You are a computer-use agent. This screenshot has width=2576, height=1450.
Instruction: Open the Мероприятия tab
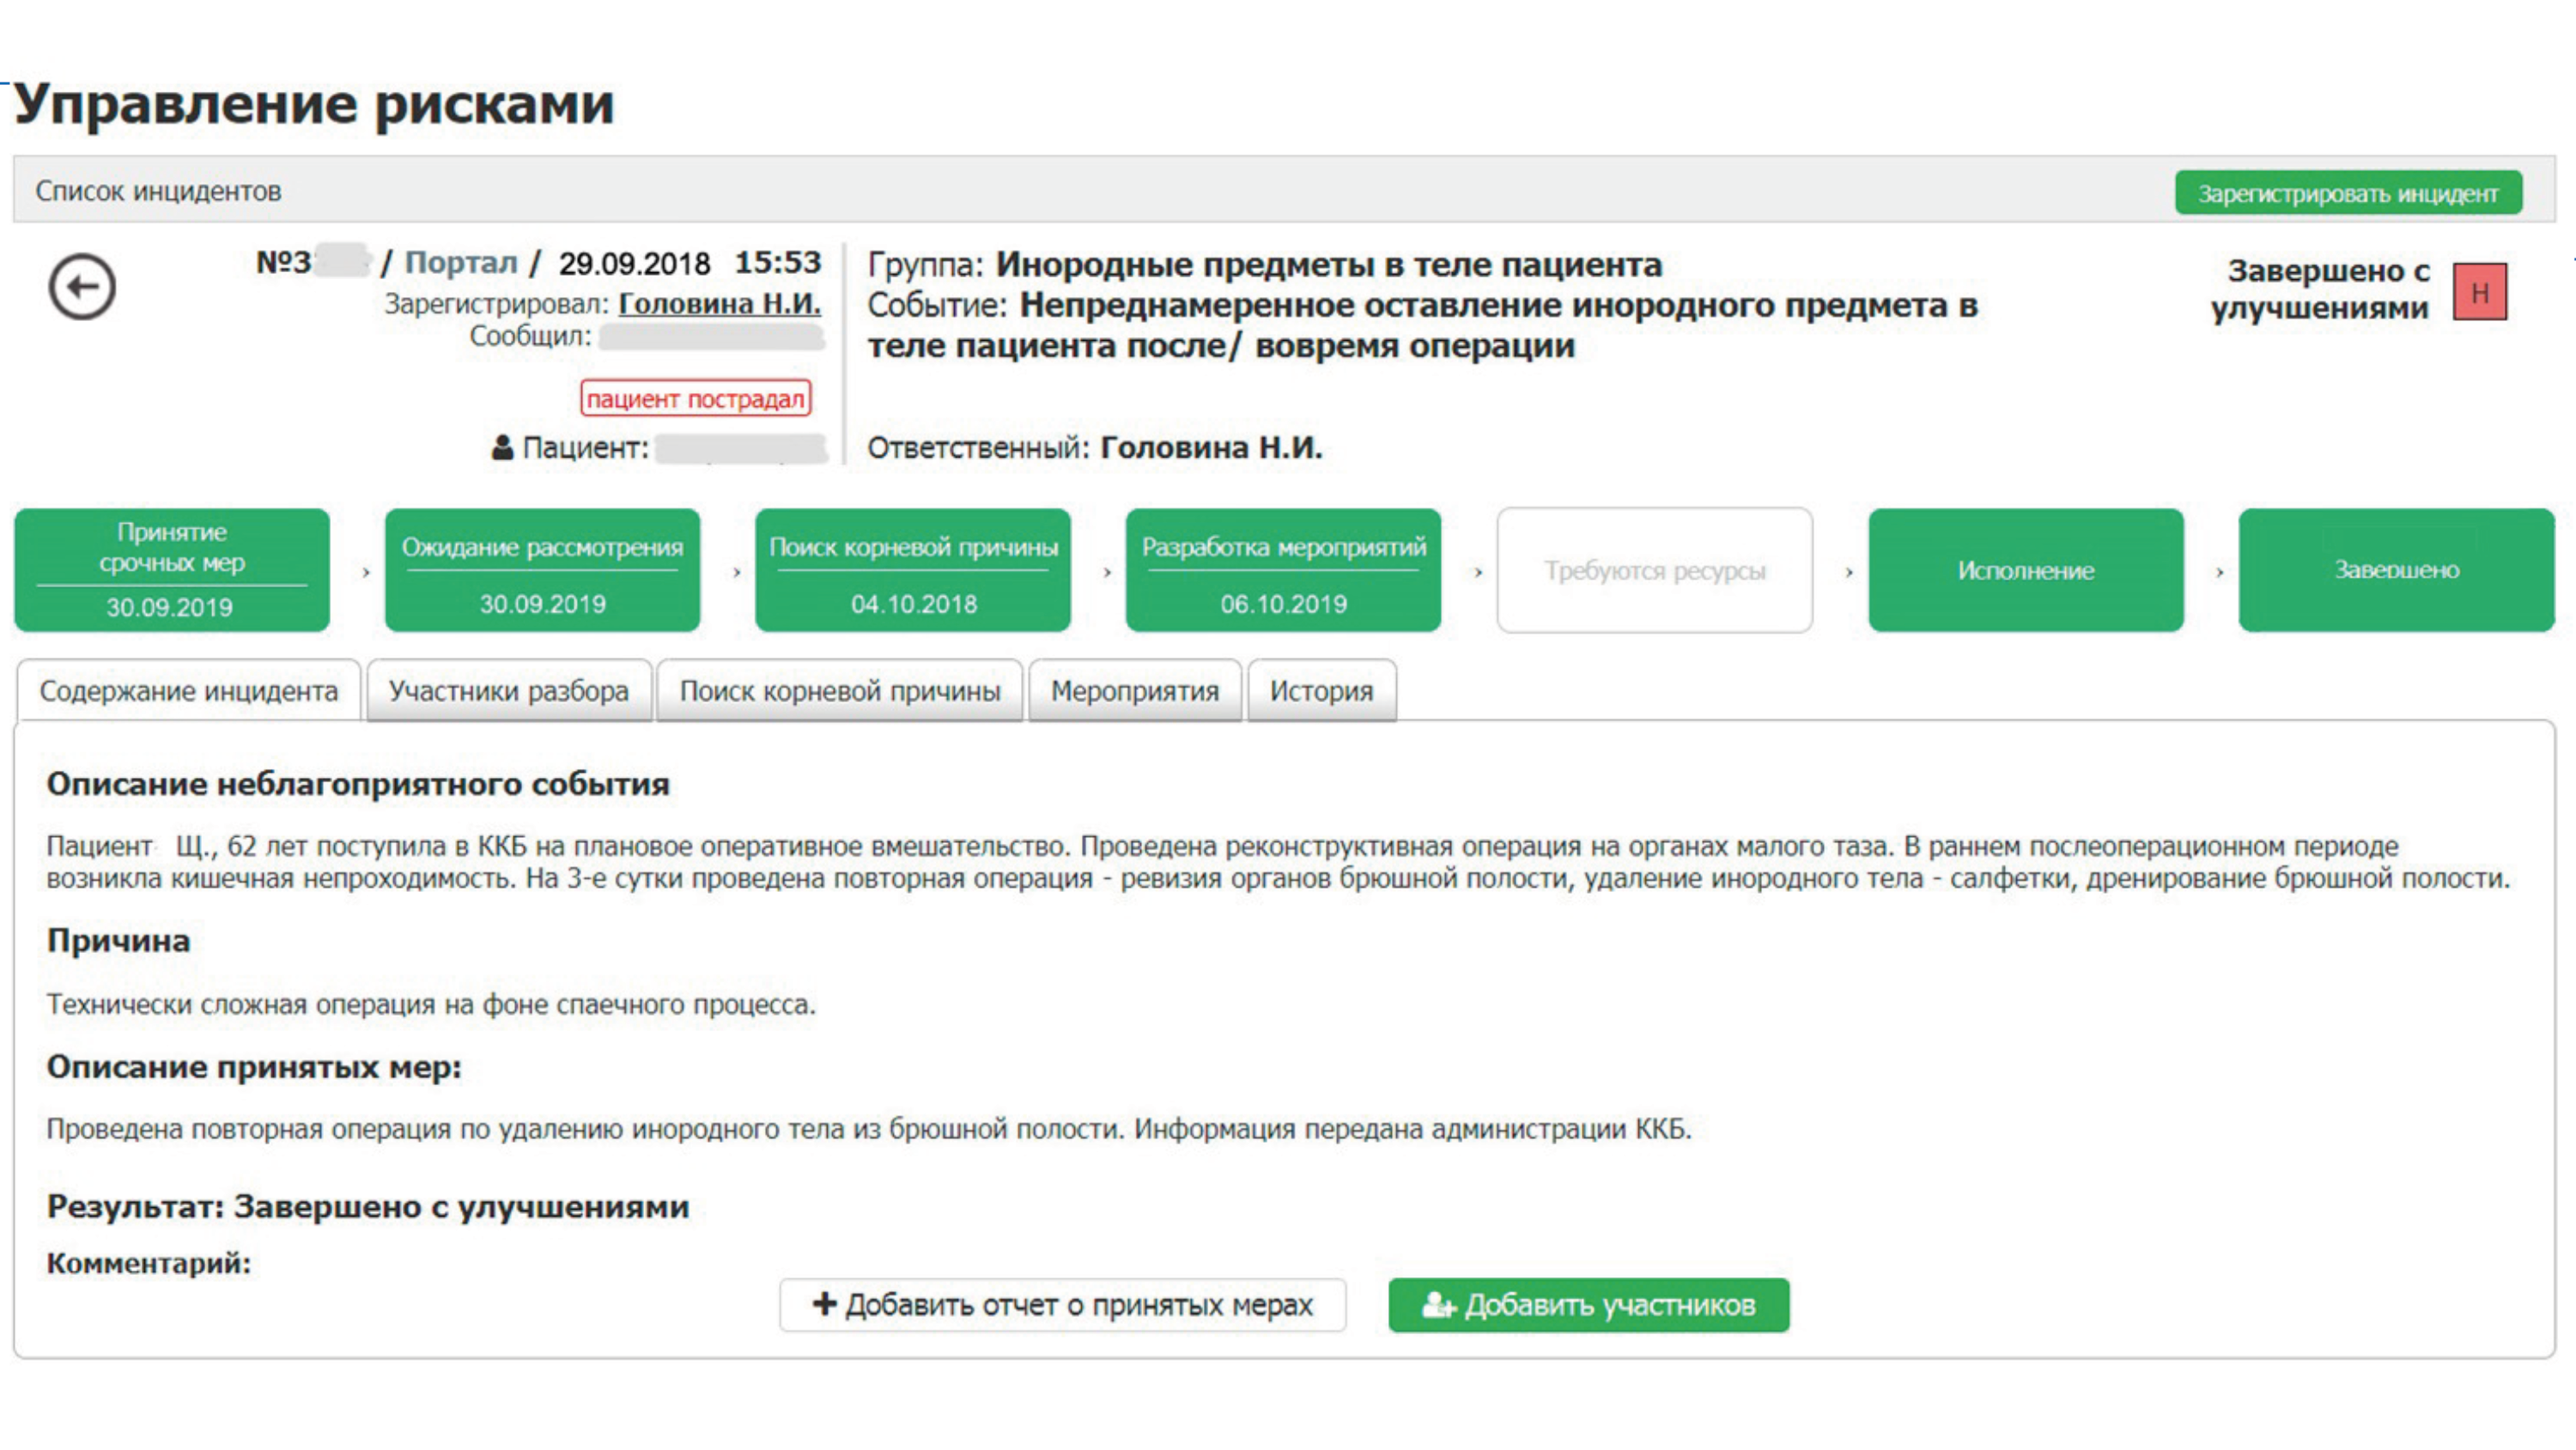click(x=1135, y=691)
